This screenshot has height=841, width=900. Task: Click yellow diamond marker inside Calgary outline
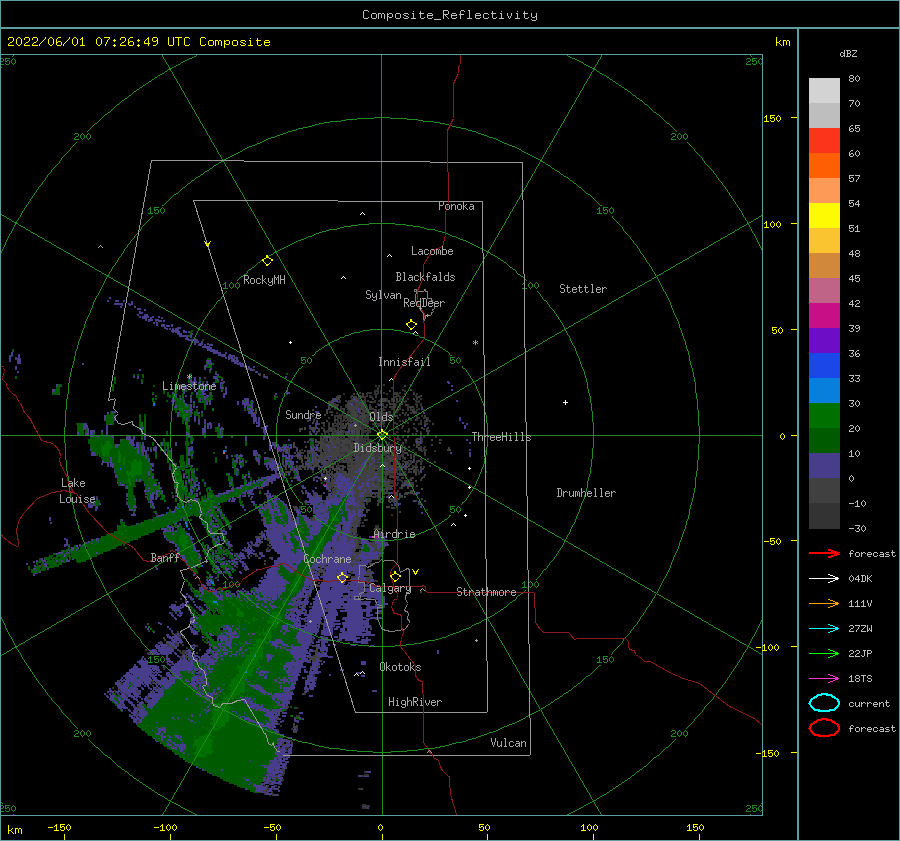395,576
